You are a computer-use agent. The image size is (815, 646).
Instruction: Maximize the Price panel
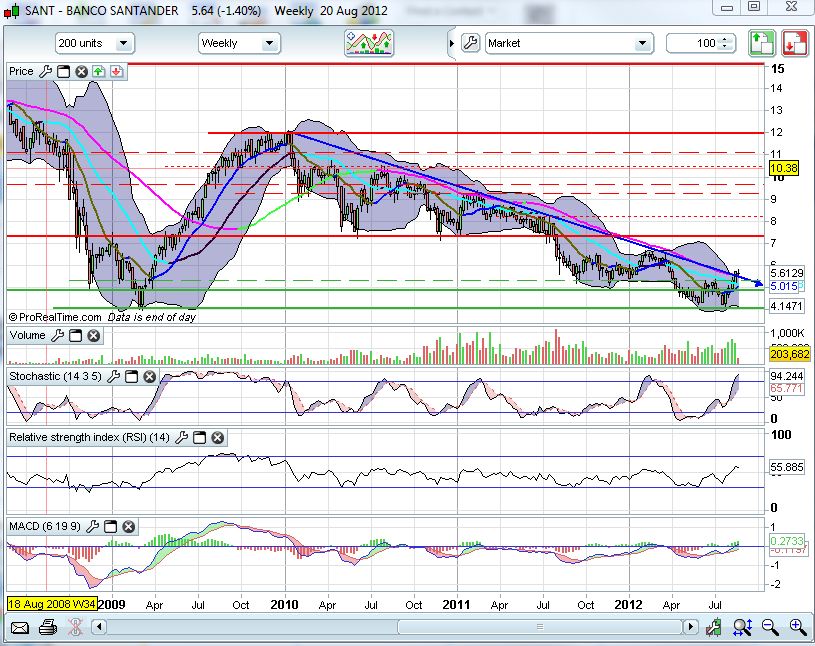pyautogui.click(x=63, y=72)
